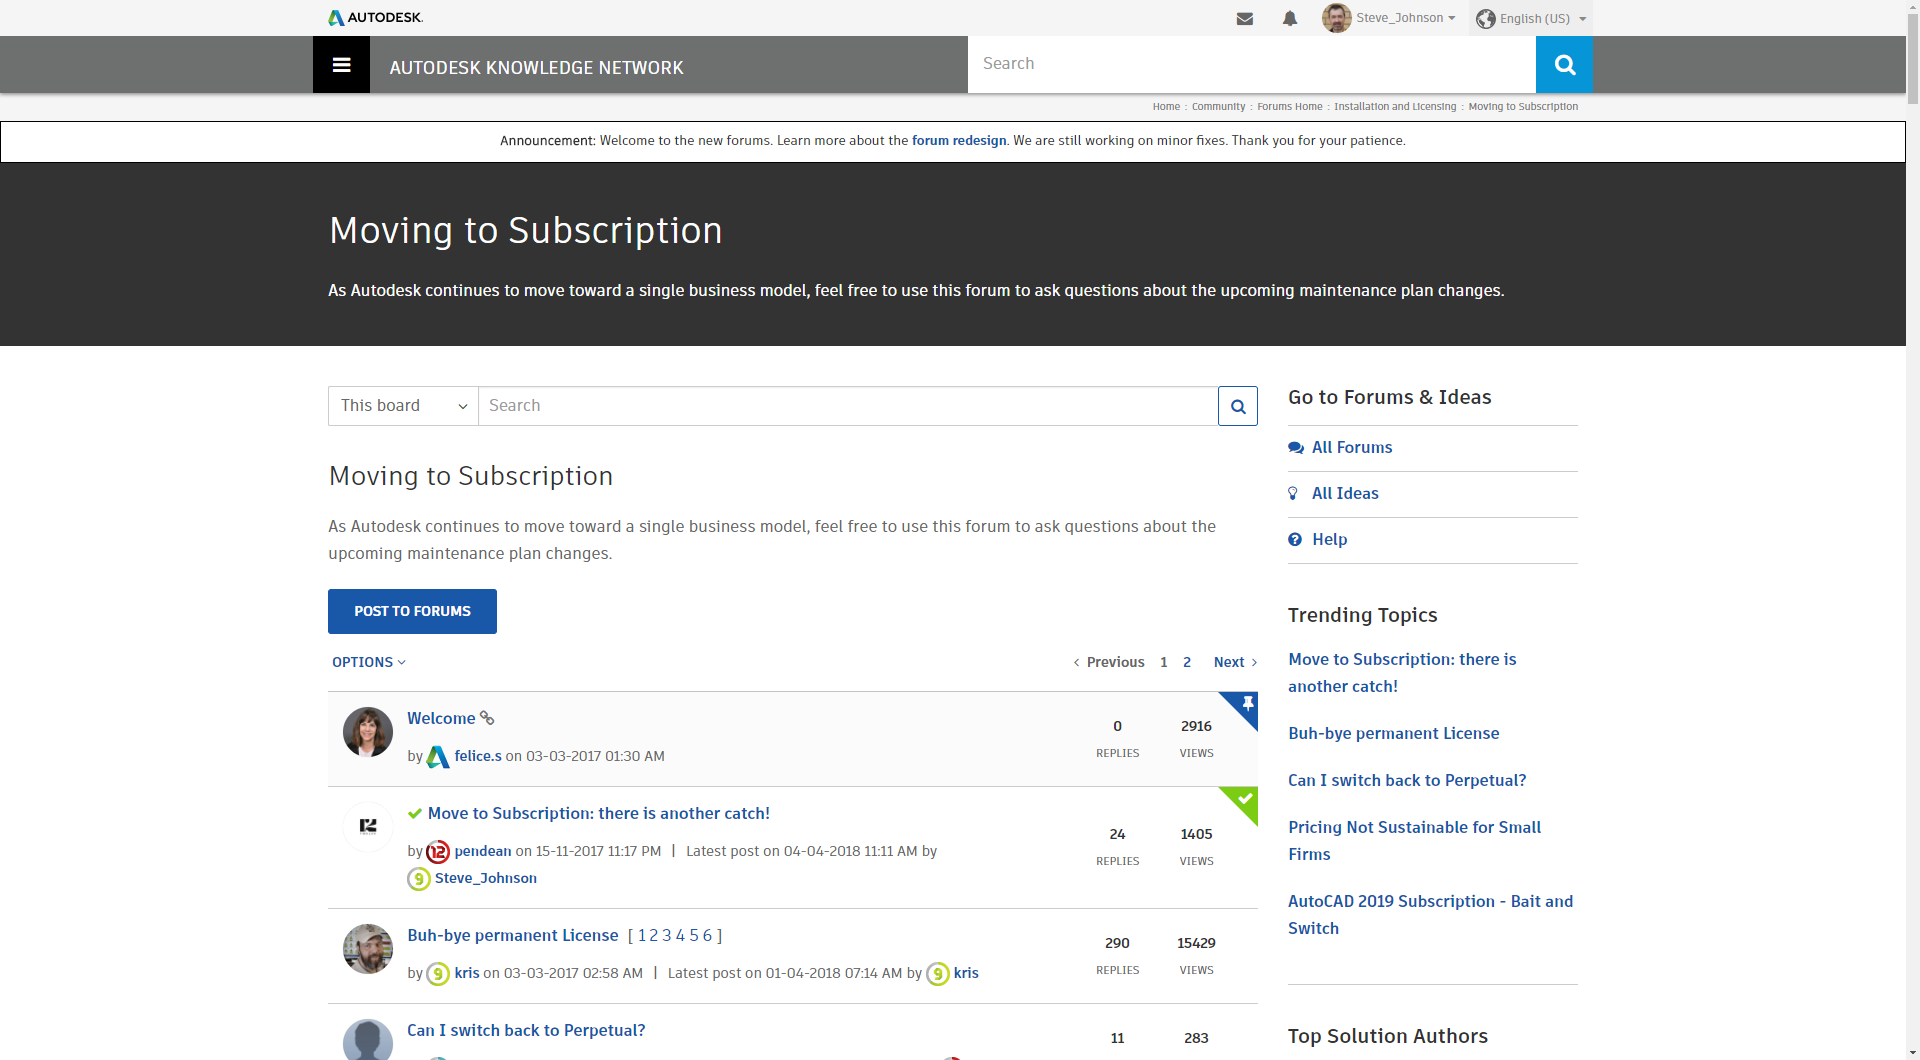The height and width of the screenshot is (1060, 1920).
Task: Go to Forums Home breadcrumb
Action: click(1289, 106)
